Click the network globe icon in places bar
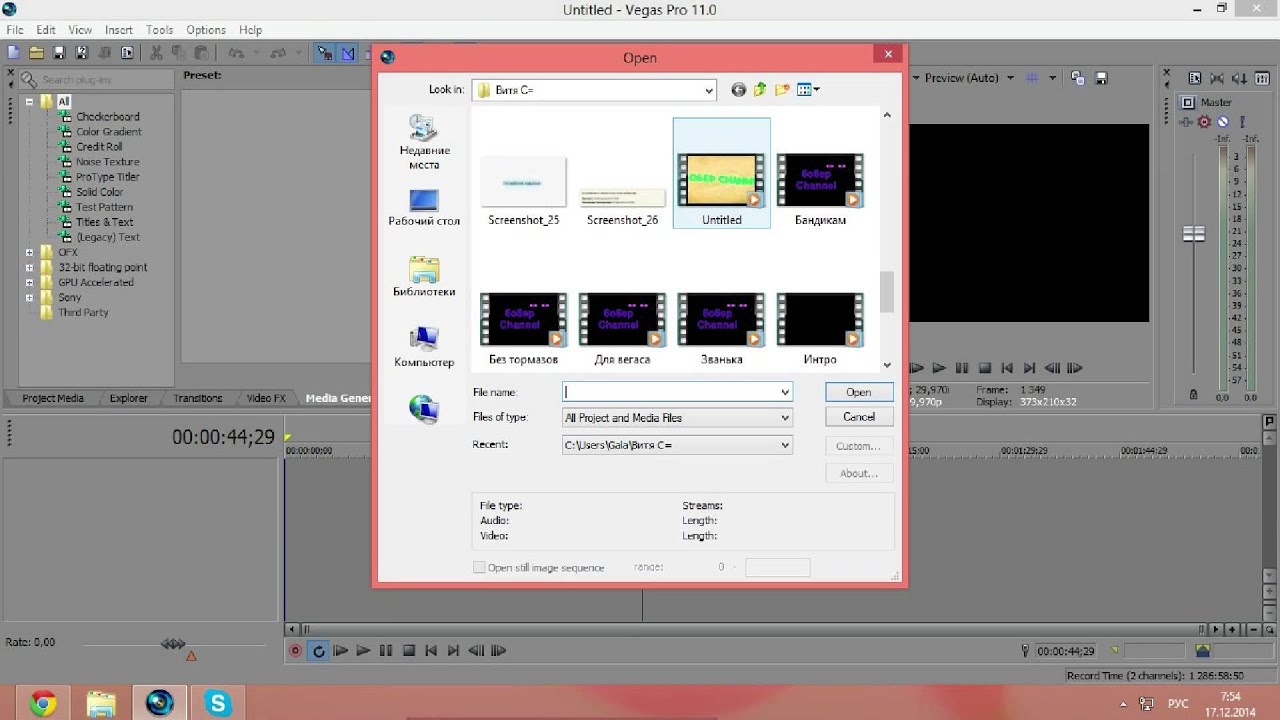The width and height of the screenshot is (1280, 720). pos(424,407)
